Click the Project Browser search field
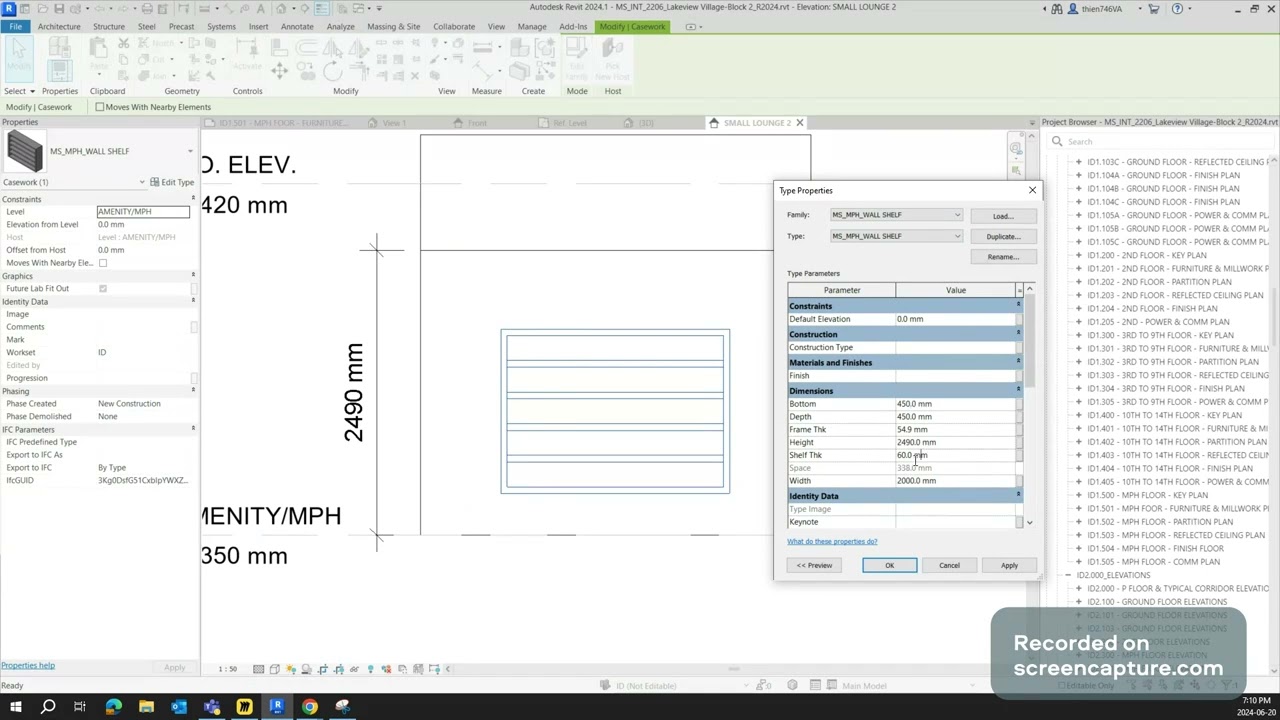This screenshot has height=720, width=1280. [1160, 141]
